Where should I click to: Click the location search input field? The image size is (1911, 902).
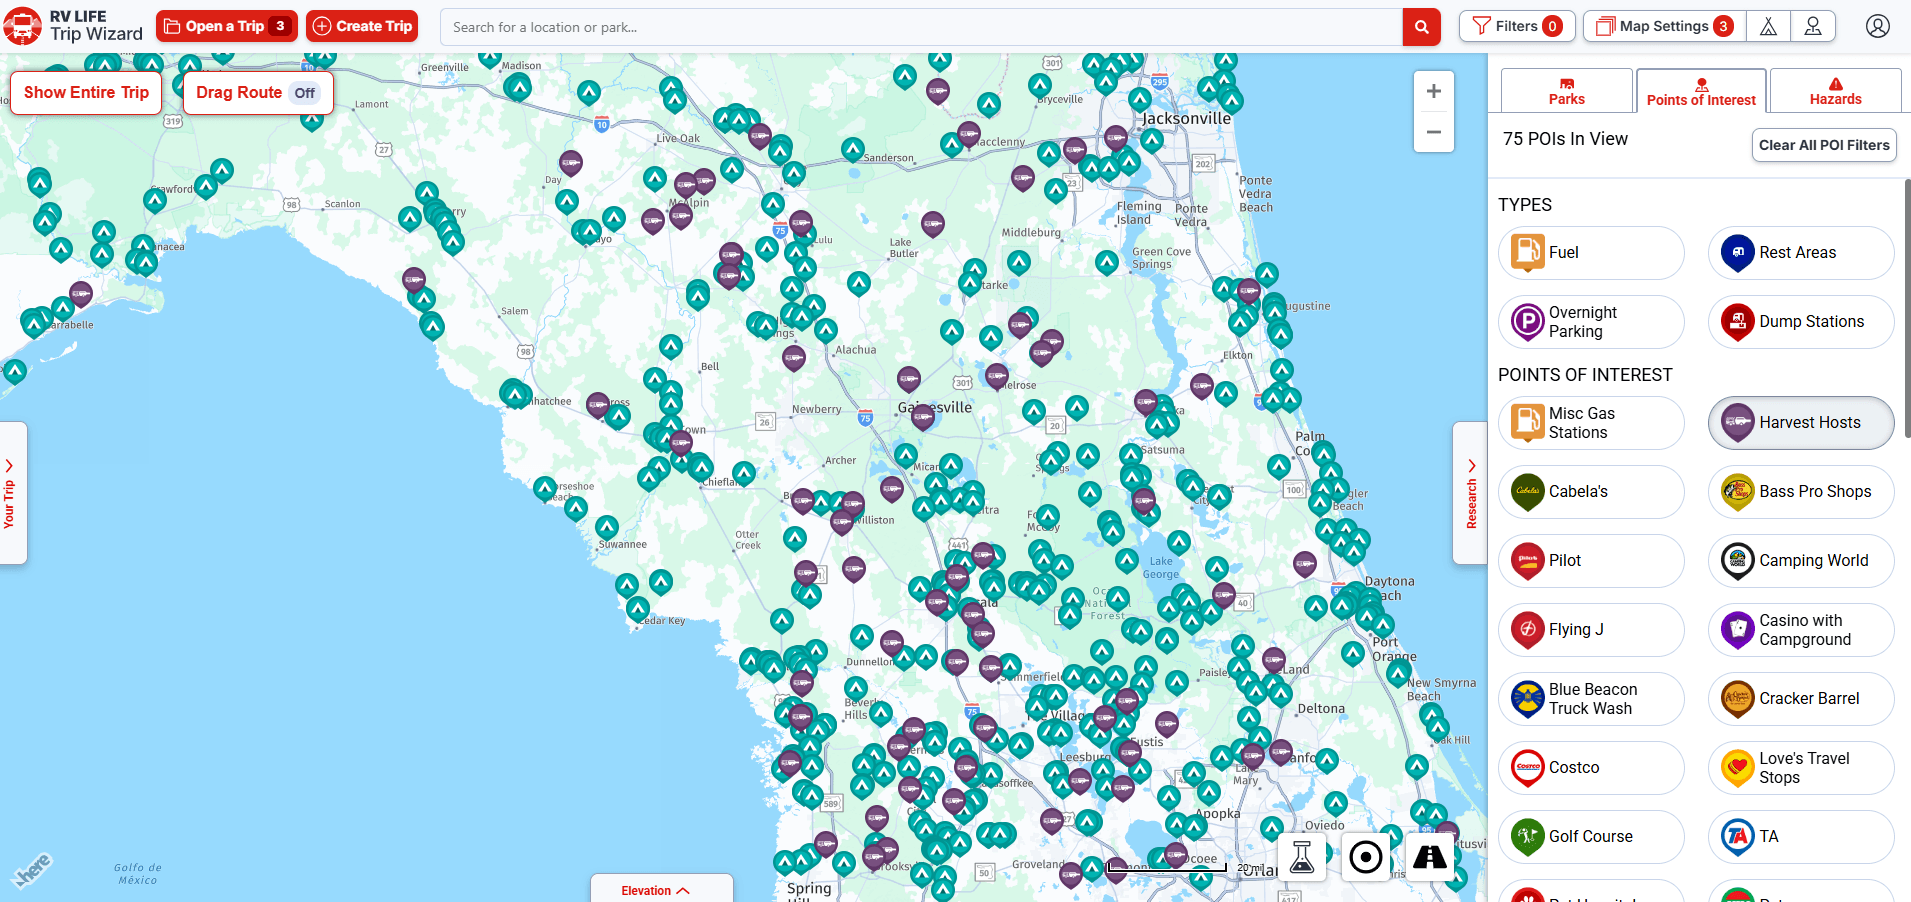tap(920, 27)
